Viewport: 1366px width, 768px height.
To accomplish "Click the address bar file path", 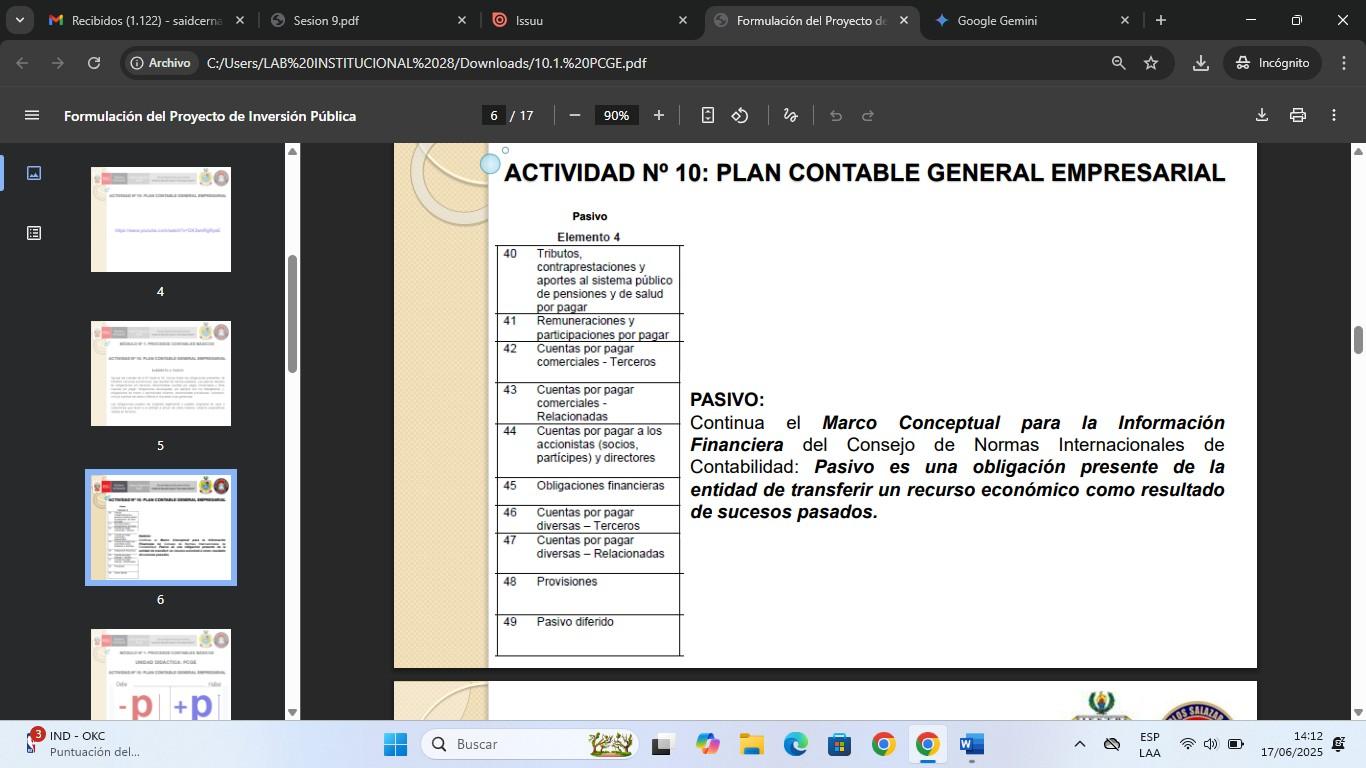I will click(x=426, y=63).
